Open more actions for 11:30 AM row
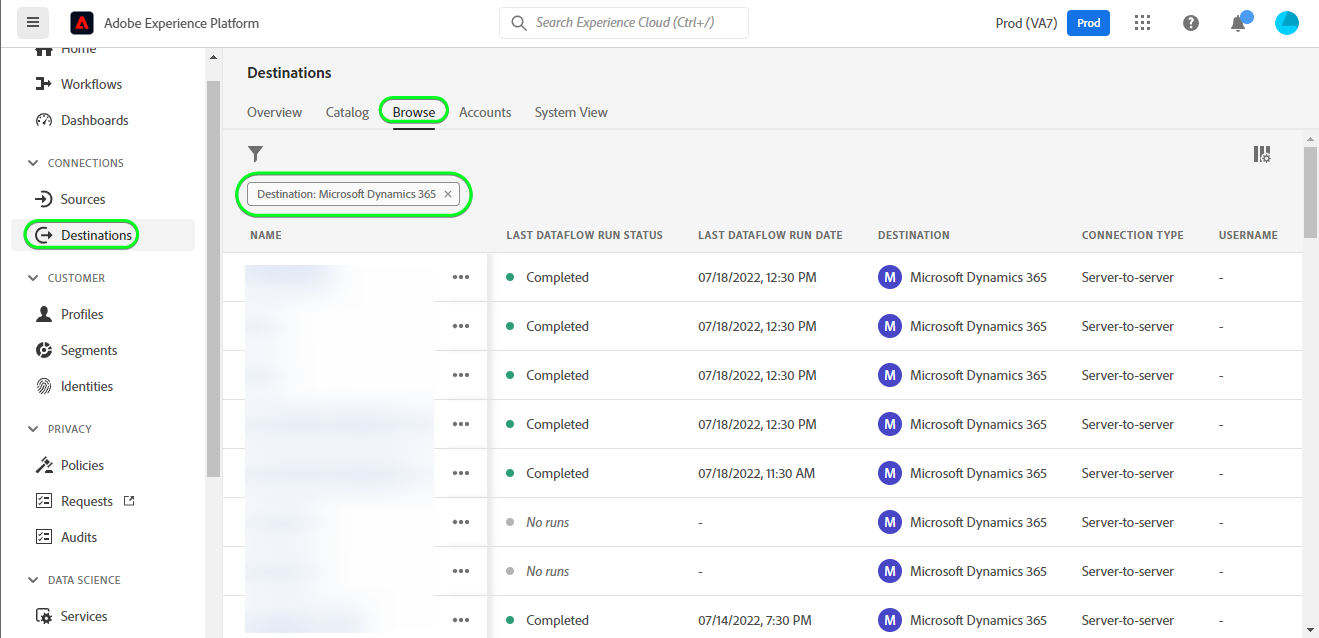This screenshot has height=638, width=1319. coord(461,473)
